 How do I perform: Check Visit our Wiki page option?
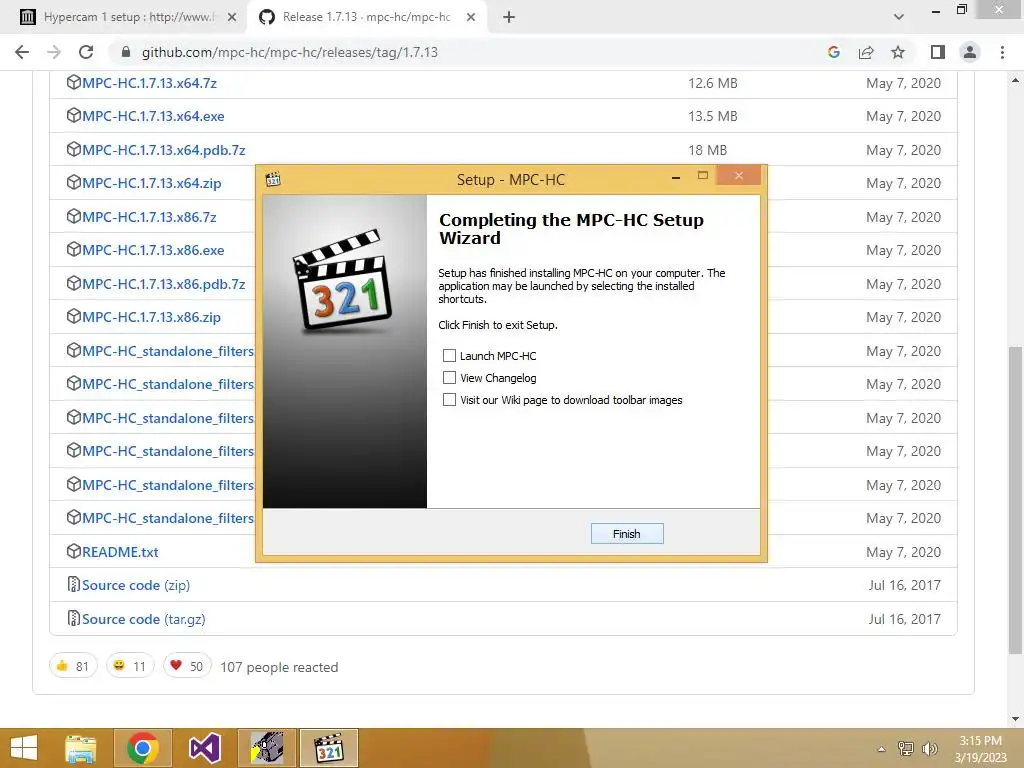pos(449,400)
